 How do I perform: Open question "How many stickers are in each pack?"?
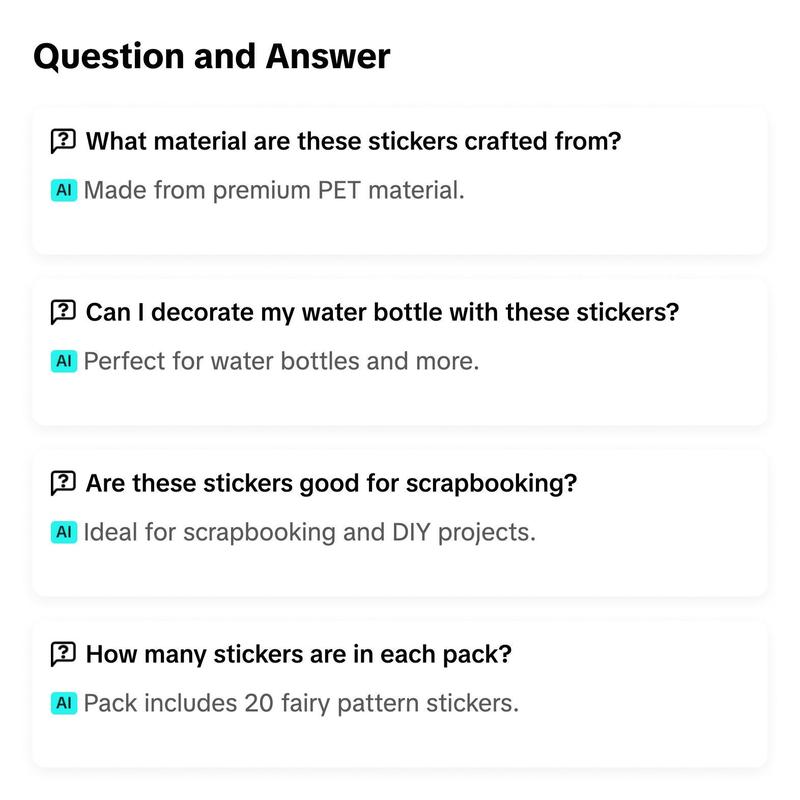click(x=298, y=654)
